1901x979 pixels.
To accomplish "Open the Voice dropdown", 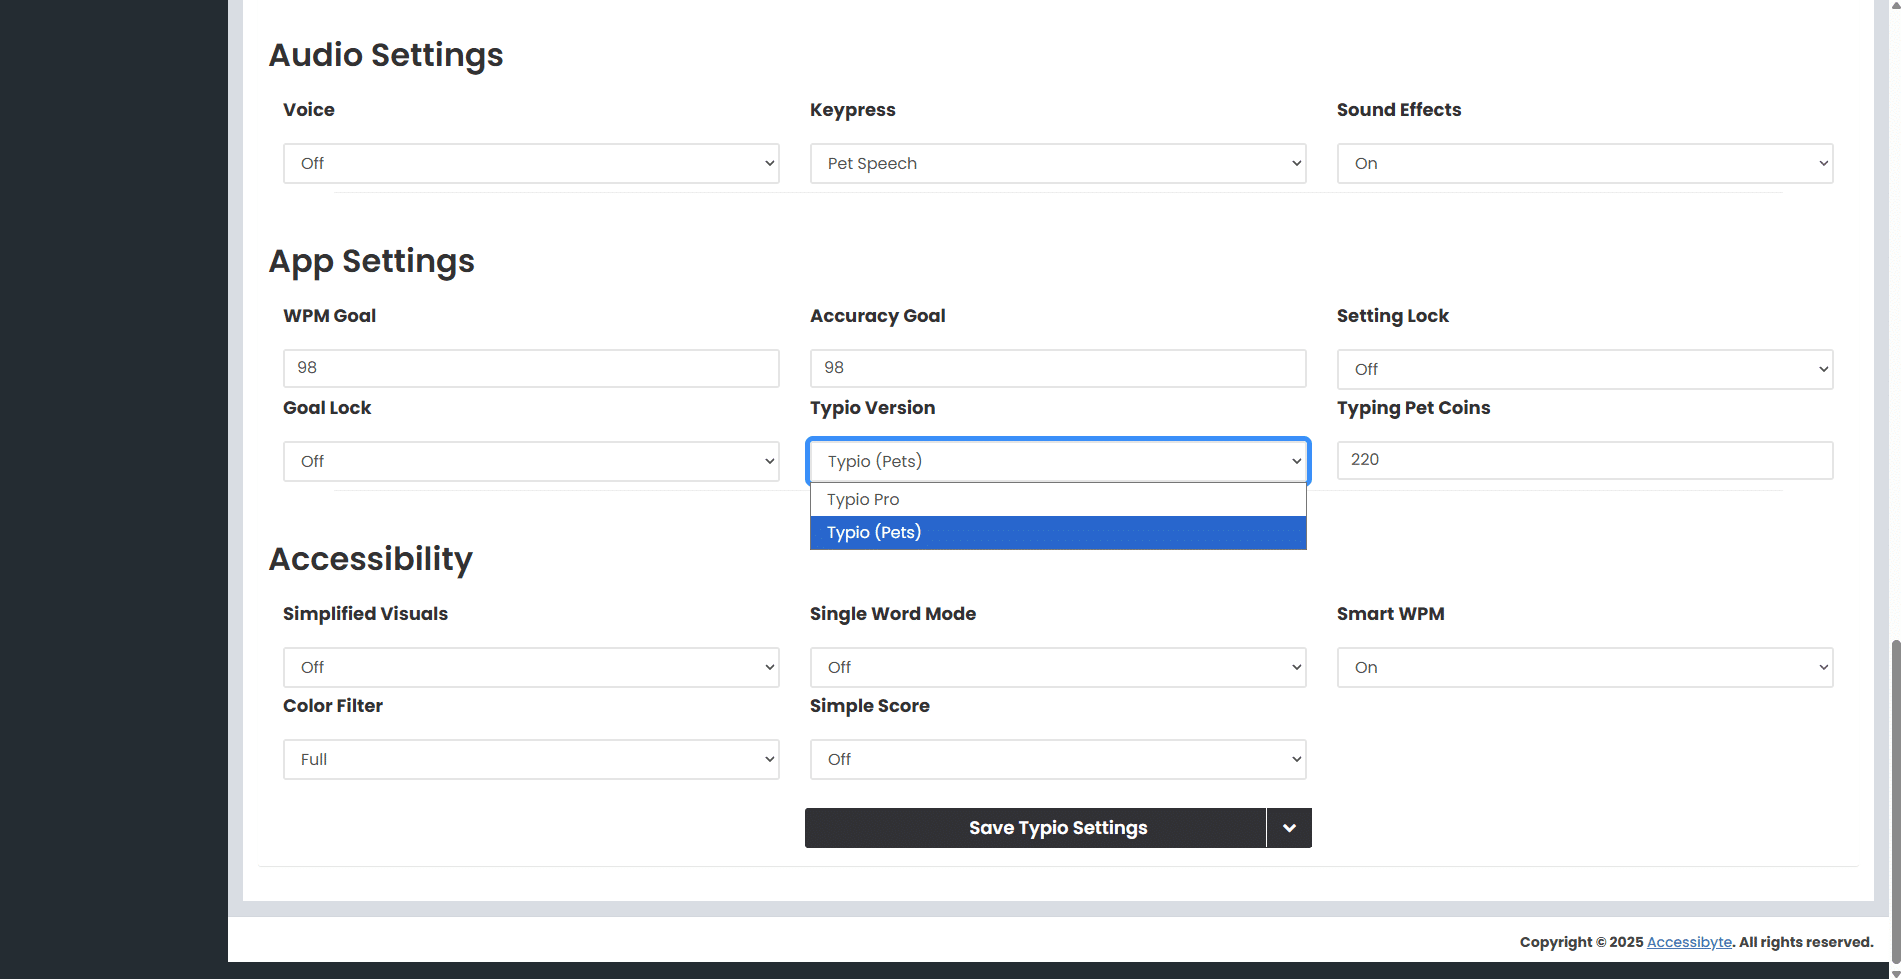I will click(530, 164).
